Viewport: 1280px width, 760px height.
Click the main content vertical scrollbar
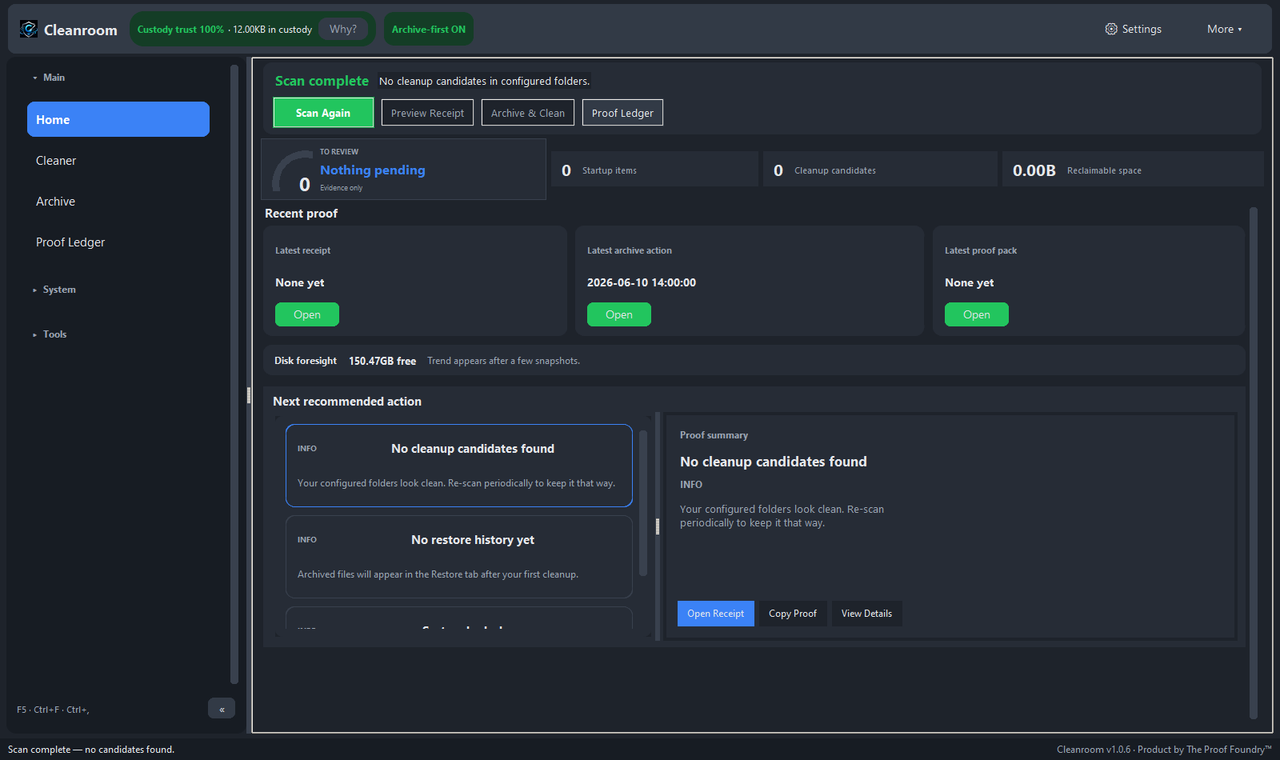click(1253, 462)
